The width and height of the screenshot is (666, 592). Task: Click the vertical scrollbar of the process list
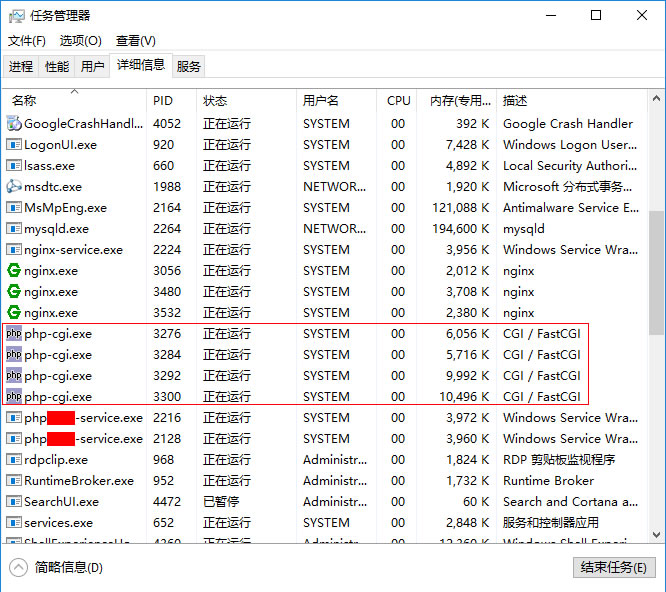(656, 270)
